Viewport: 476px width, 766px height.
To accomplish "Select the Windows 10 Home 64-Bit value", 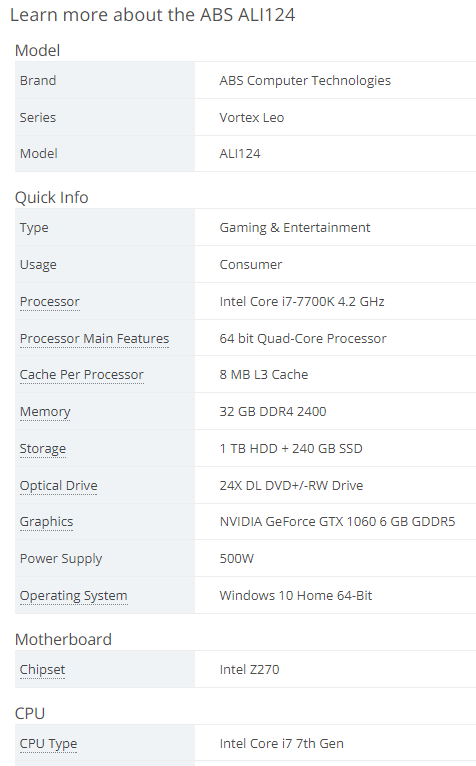I will pyautogui.click(x=296, y=596).
